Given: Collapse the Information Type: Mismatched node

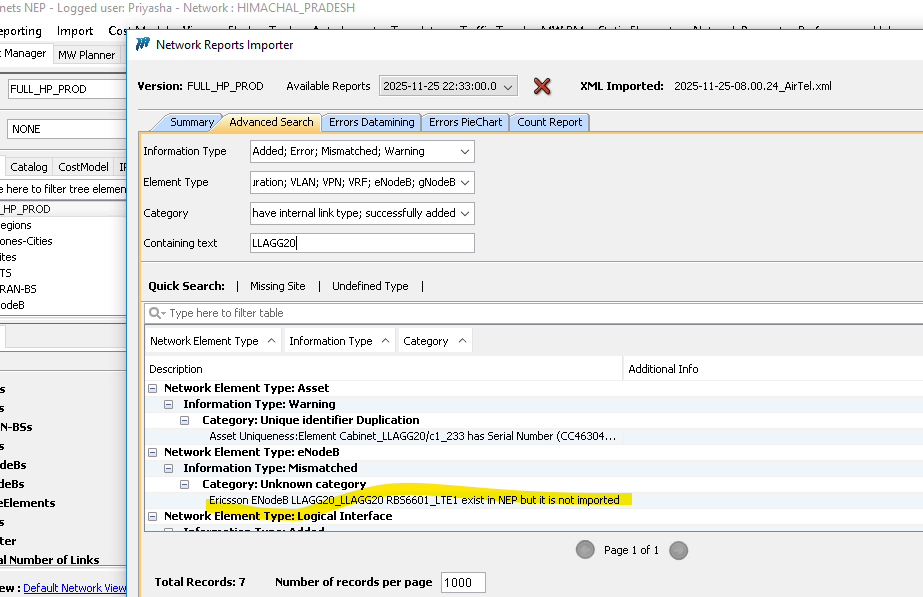Looking at the screenshot, I should point(172,468).
